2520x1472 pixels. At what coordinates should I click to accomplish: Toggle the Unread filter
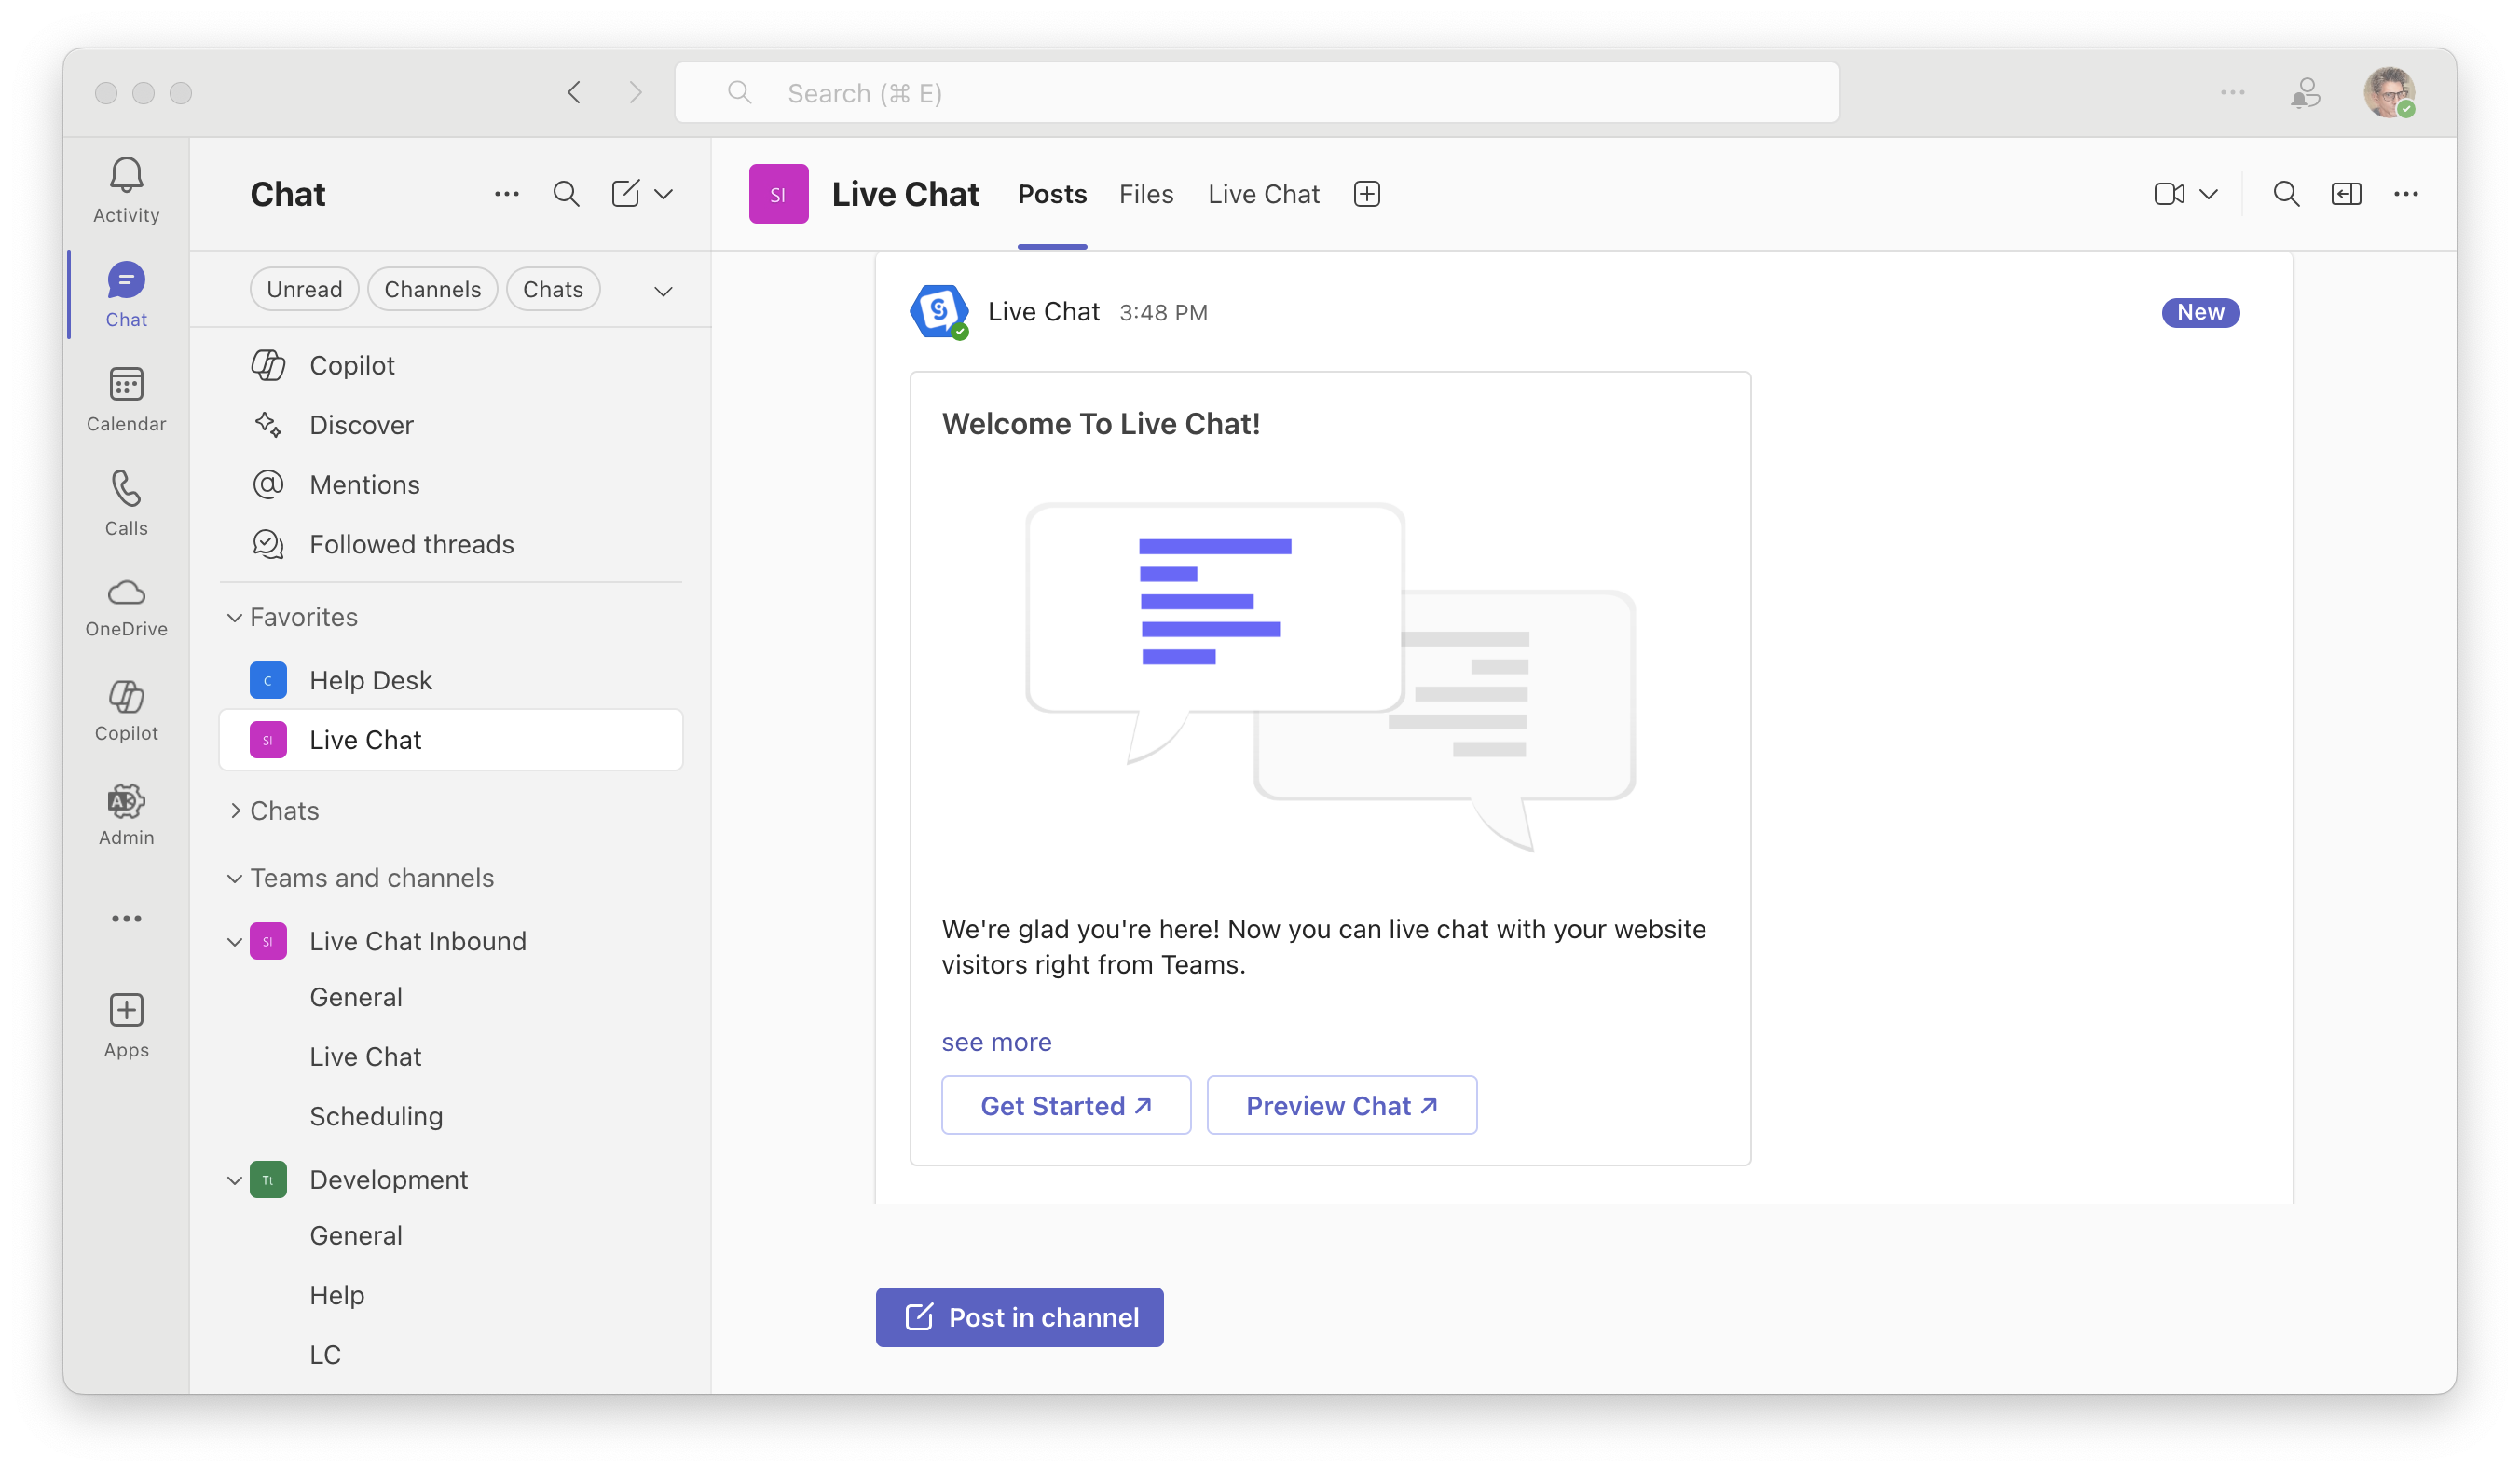coord(304,289)
